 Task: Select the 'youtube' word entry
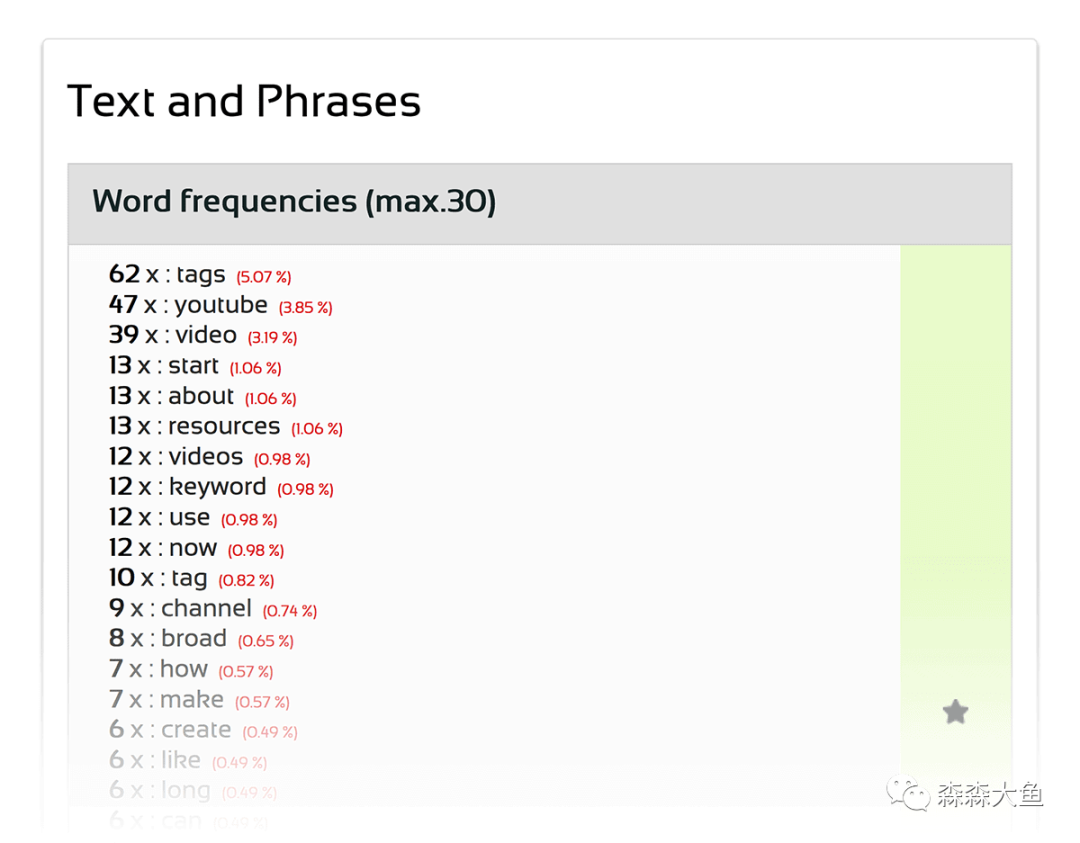220,305
